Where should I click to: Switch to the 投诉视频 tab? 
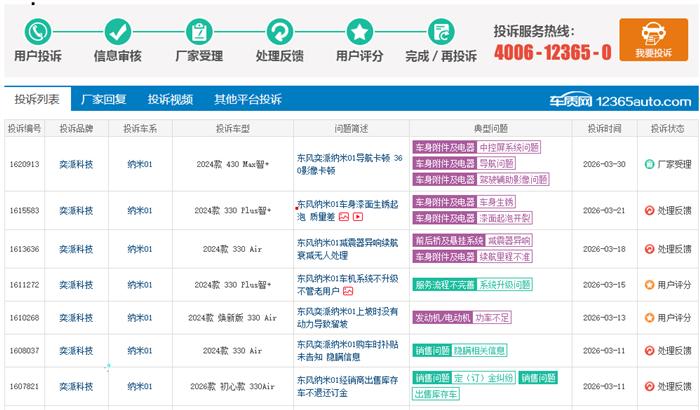(170, 100)
